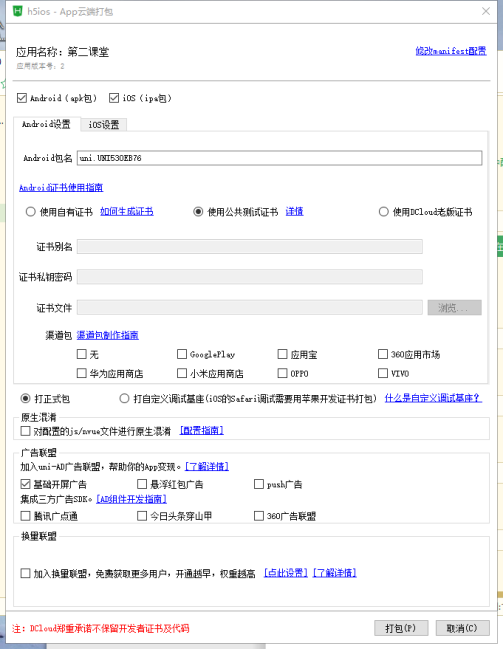Image resolution: width=503 pixels, height=649 pixels.
Task: Click the 证书别名 input field
Action: pos(250,247)
